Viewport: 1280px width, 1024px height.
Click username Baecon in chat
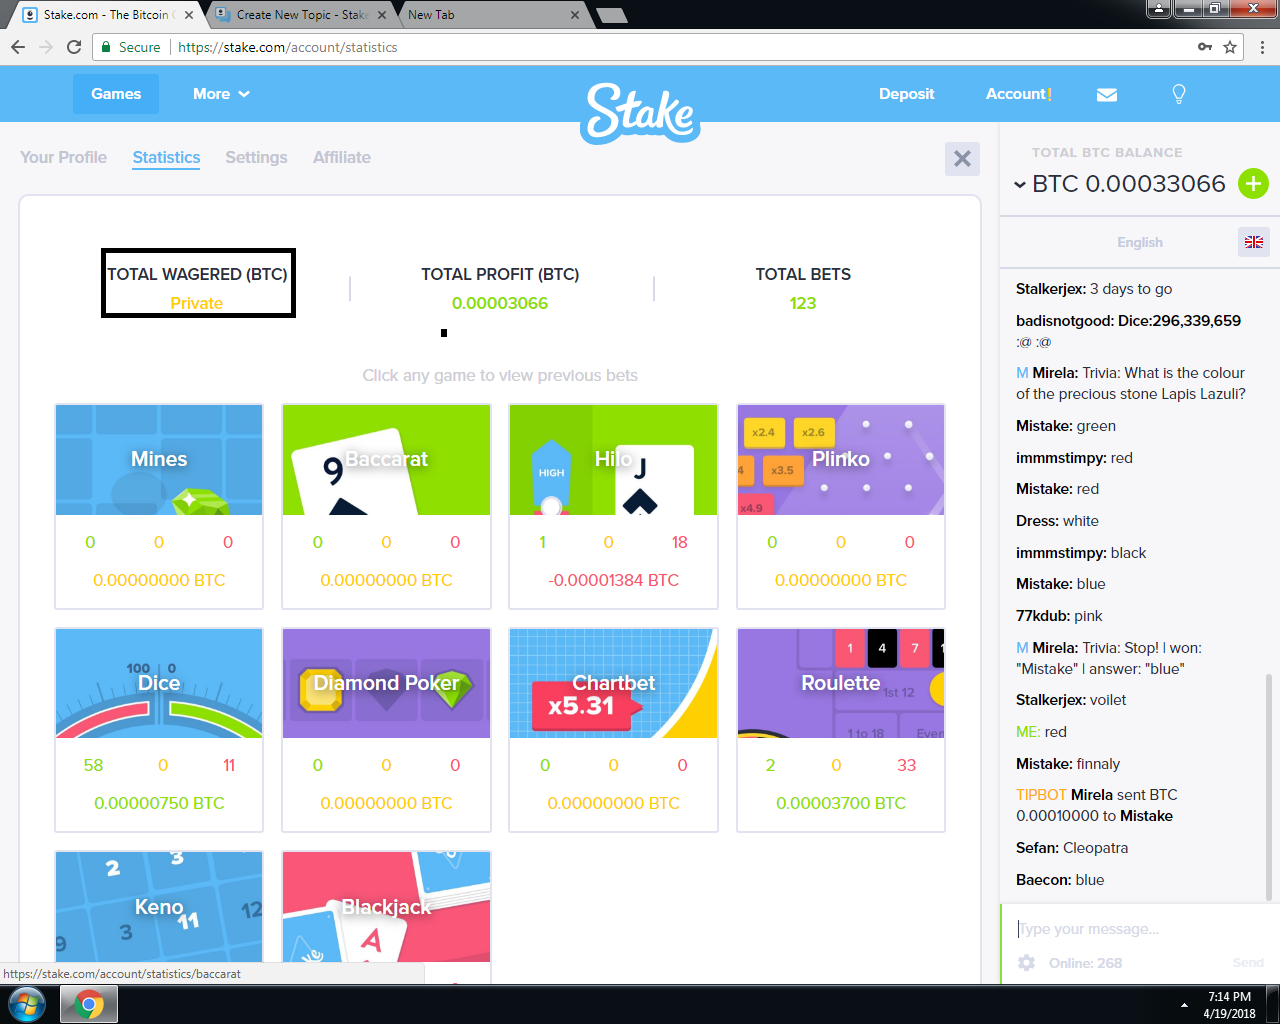coord(1044,880)
